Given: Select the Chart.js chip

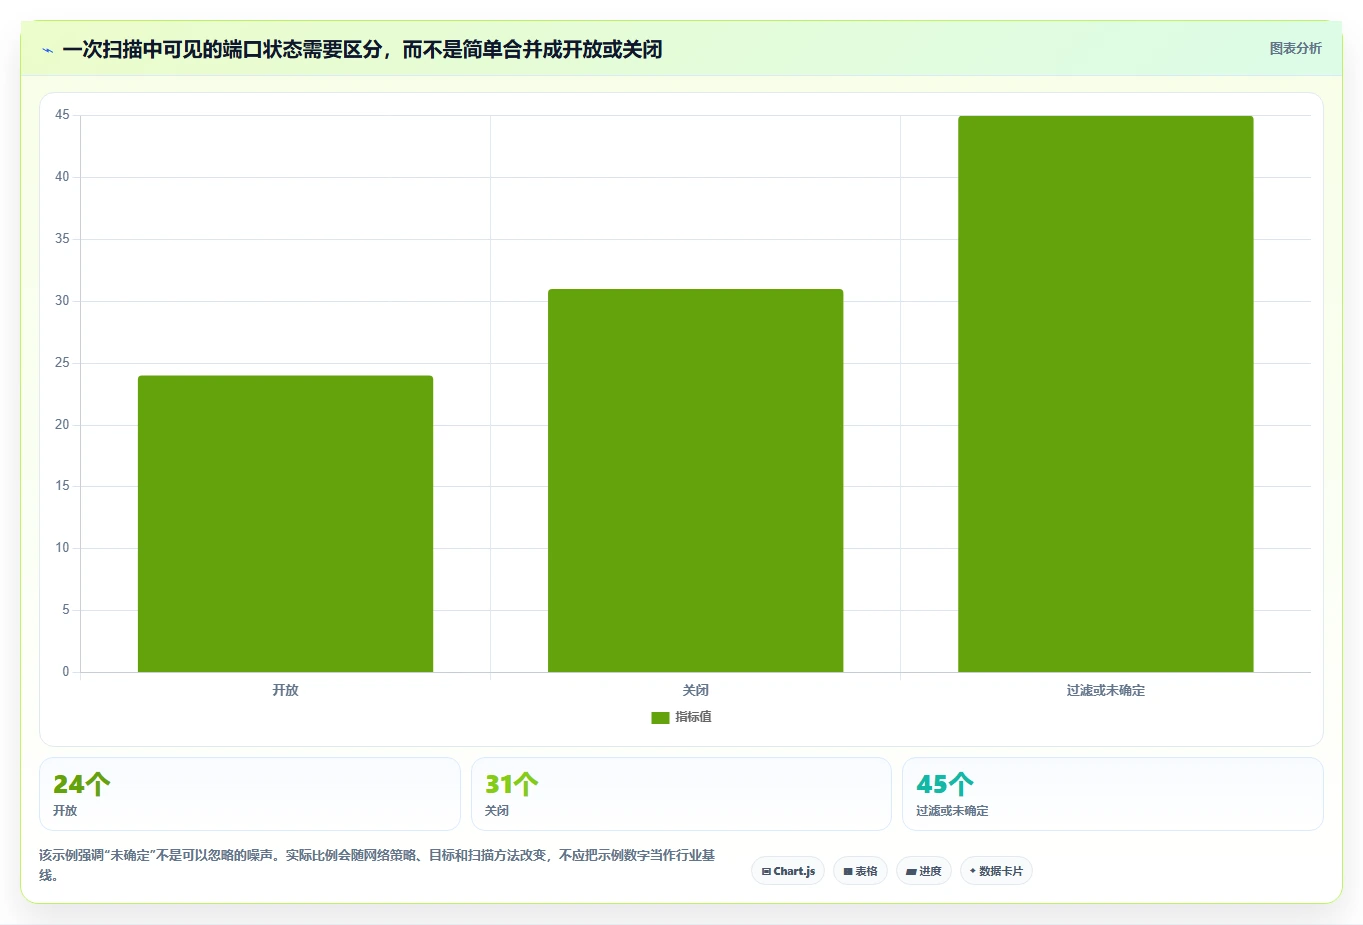Looking at the screenshot, I should click(788, 871).
